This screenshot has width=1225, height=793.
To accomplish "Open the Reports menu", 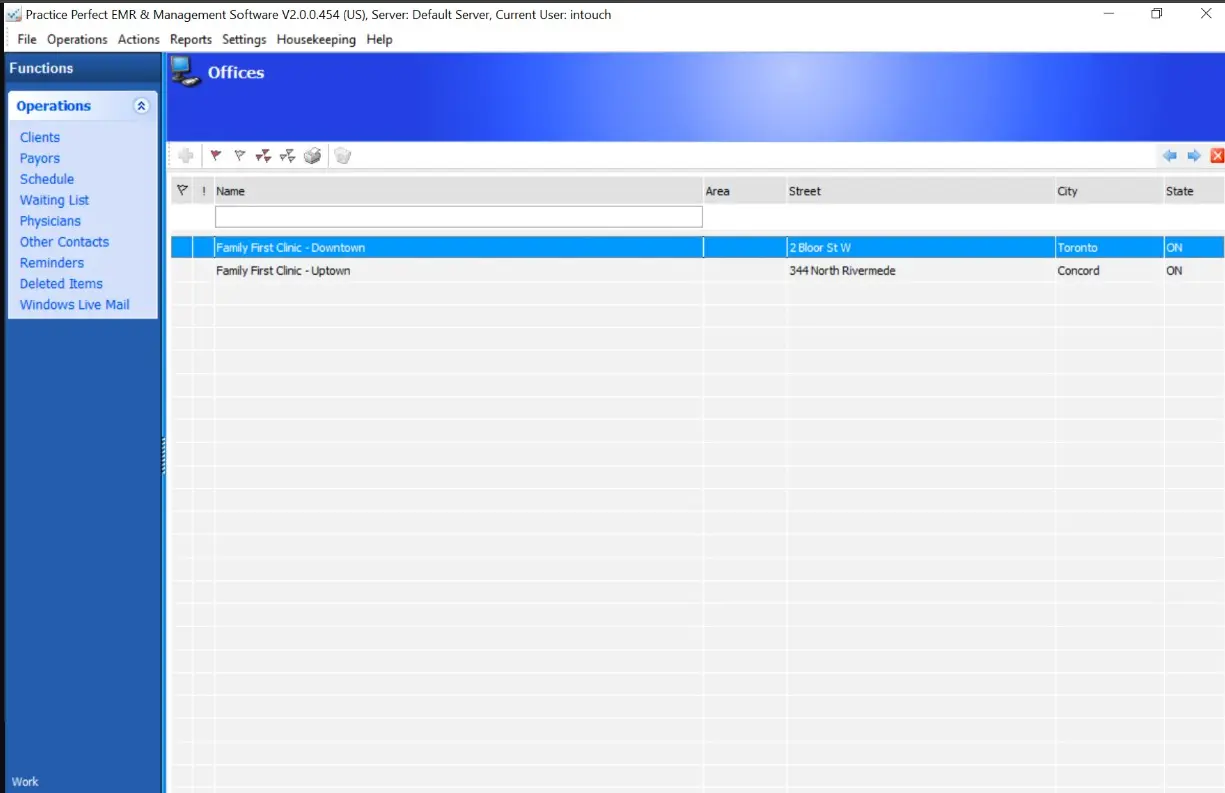I will tap(191, 39).
